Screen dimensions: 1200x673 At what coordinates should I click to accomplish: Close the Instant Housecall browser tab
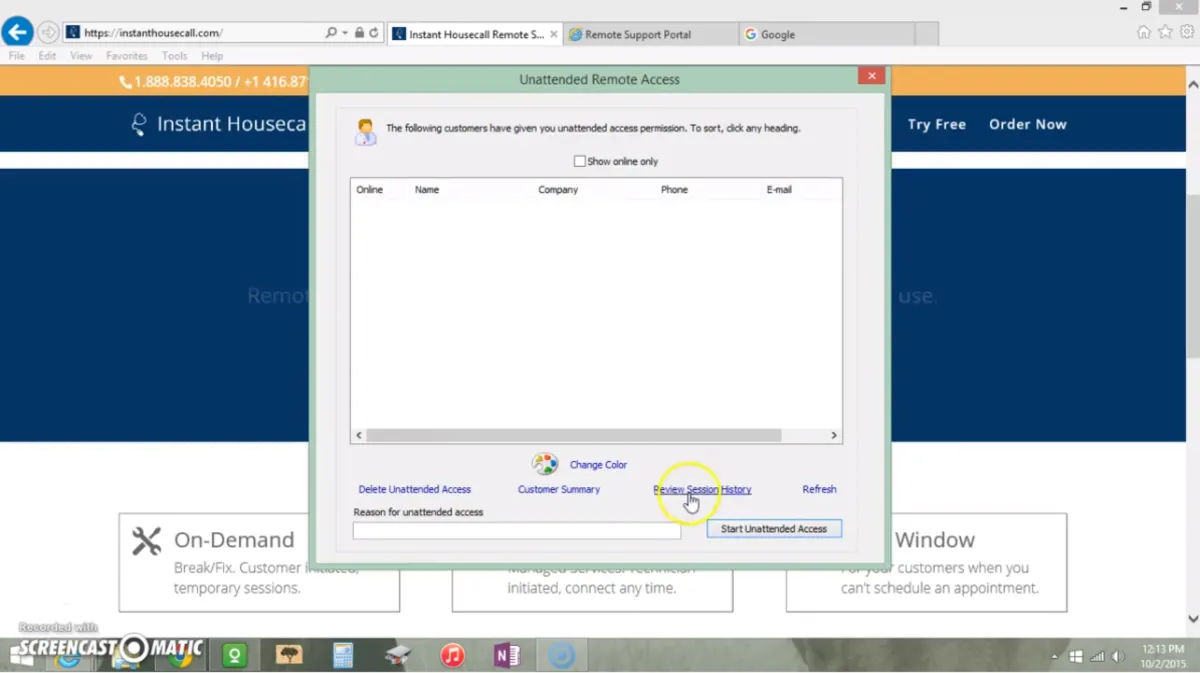554,34
